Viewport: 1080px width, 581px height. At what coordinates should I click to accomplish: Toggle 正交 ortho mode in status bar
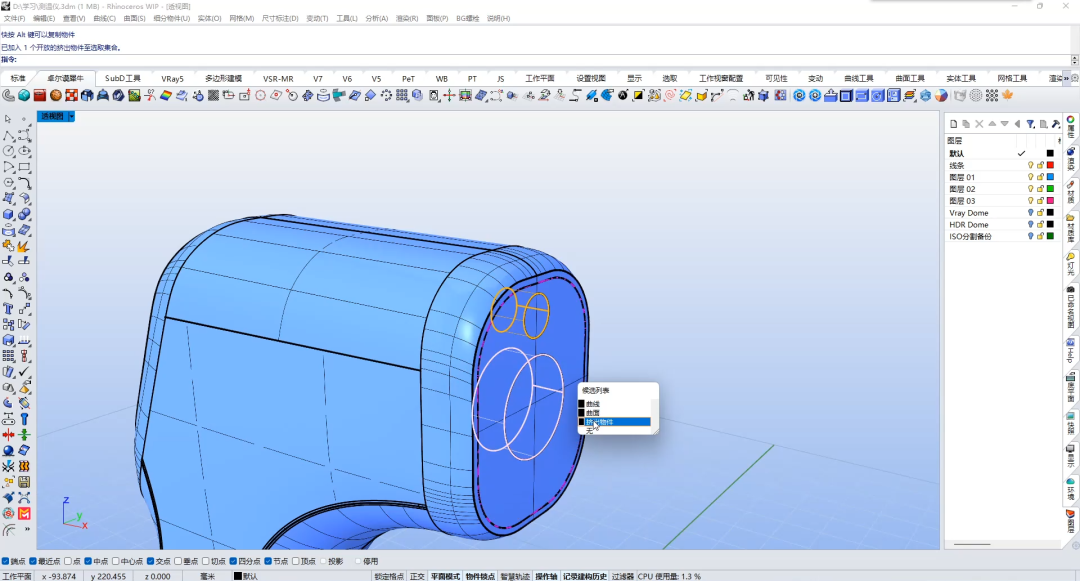click(x=417, y=576)
